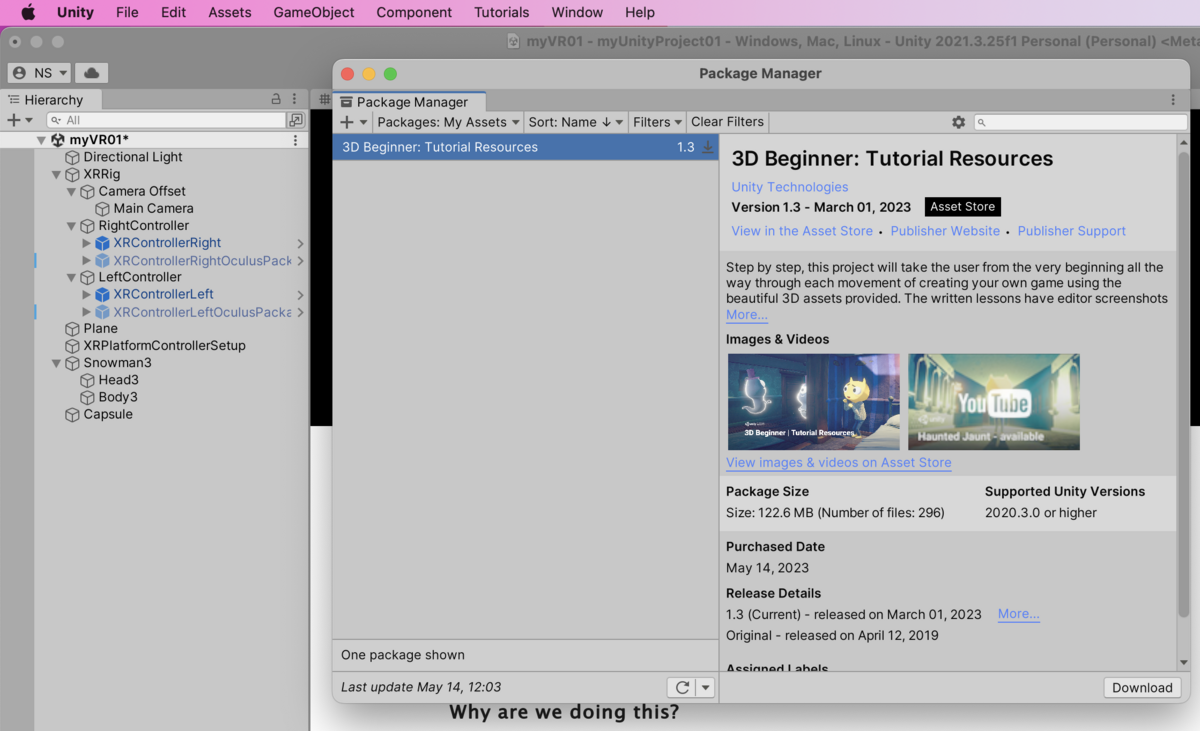The image size is (1200, 731).
Task: Select Directional Light object
Action: pos(133,157)
